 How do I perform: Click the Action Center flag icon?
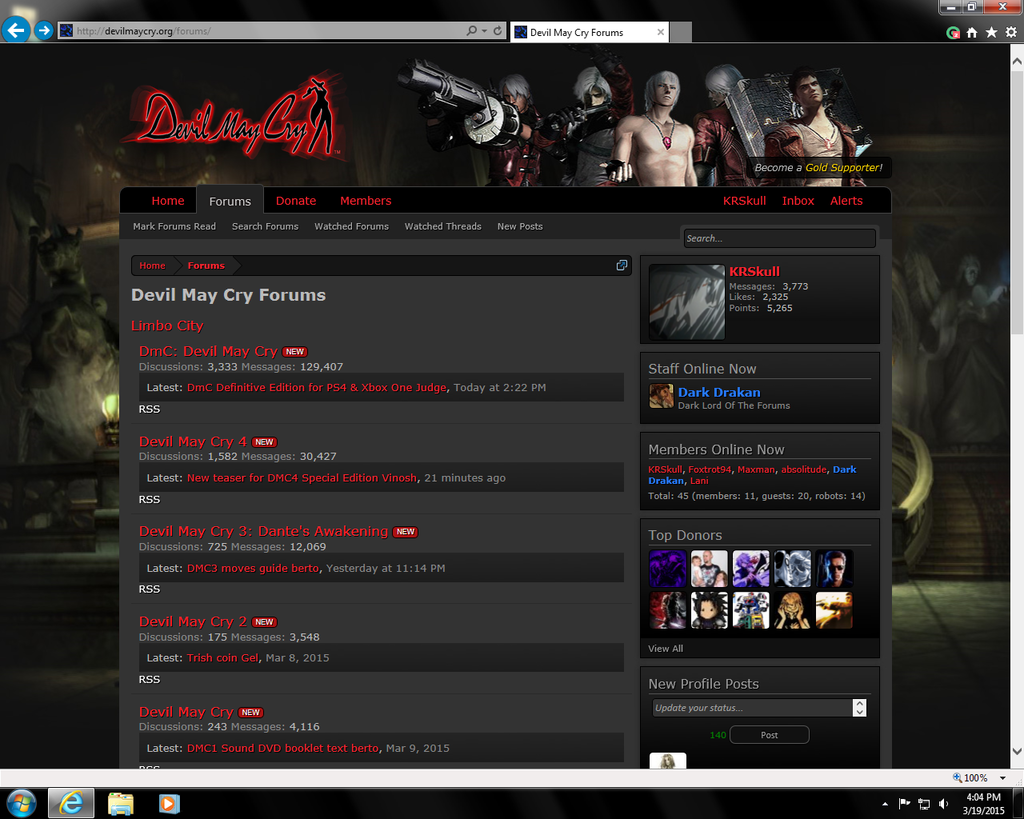click(904, 803)
